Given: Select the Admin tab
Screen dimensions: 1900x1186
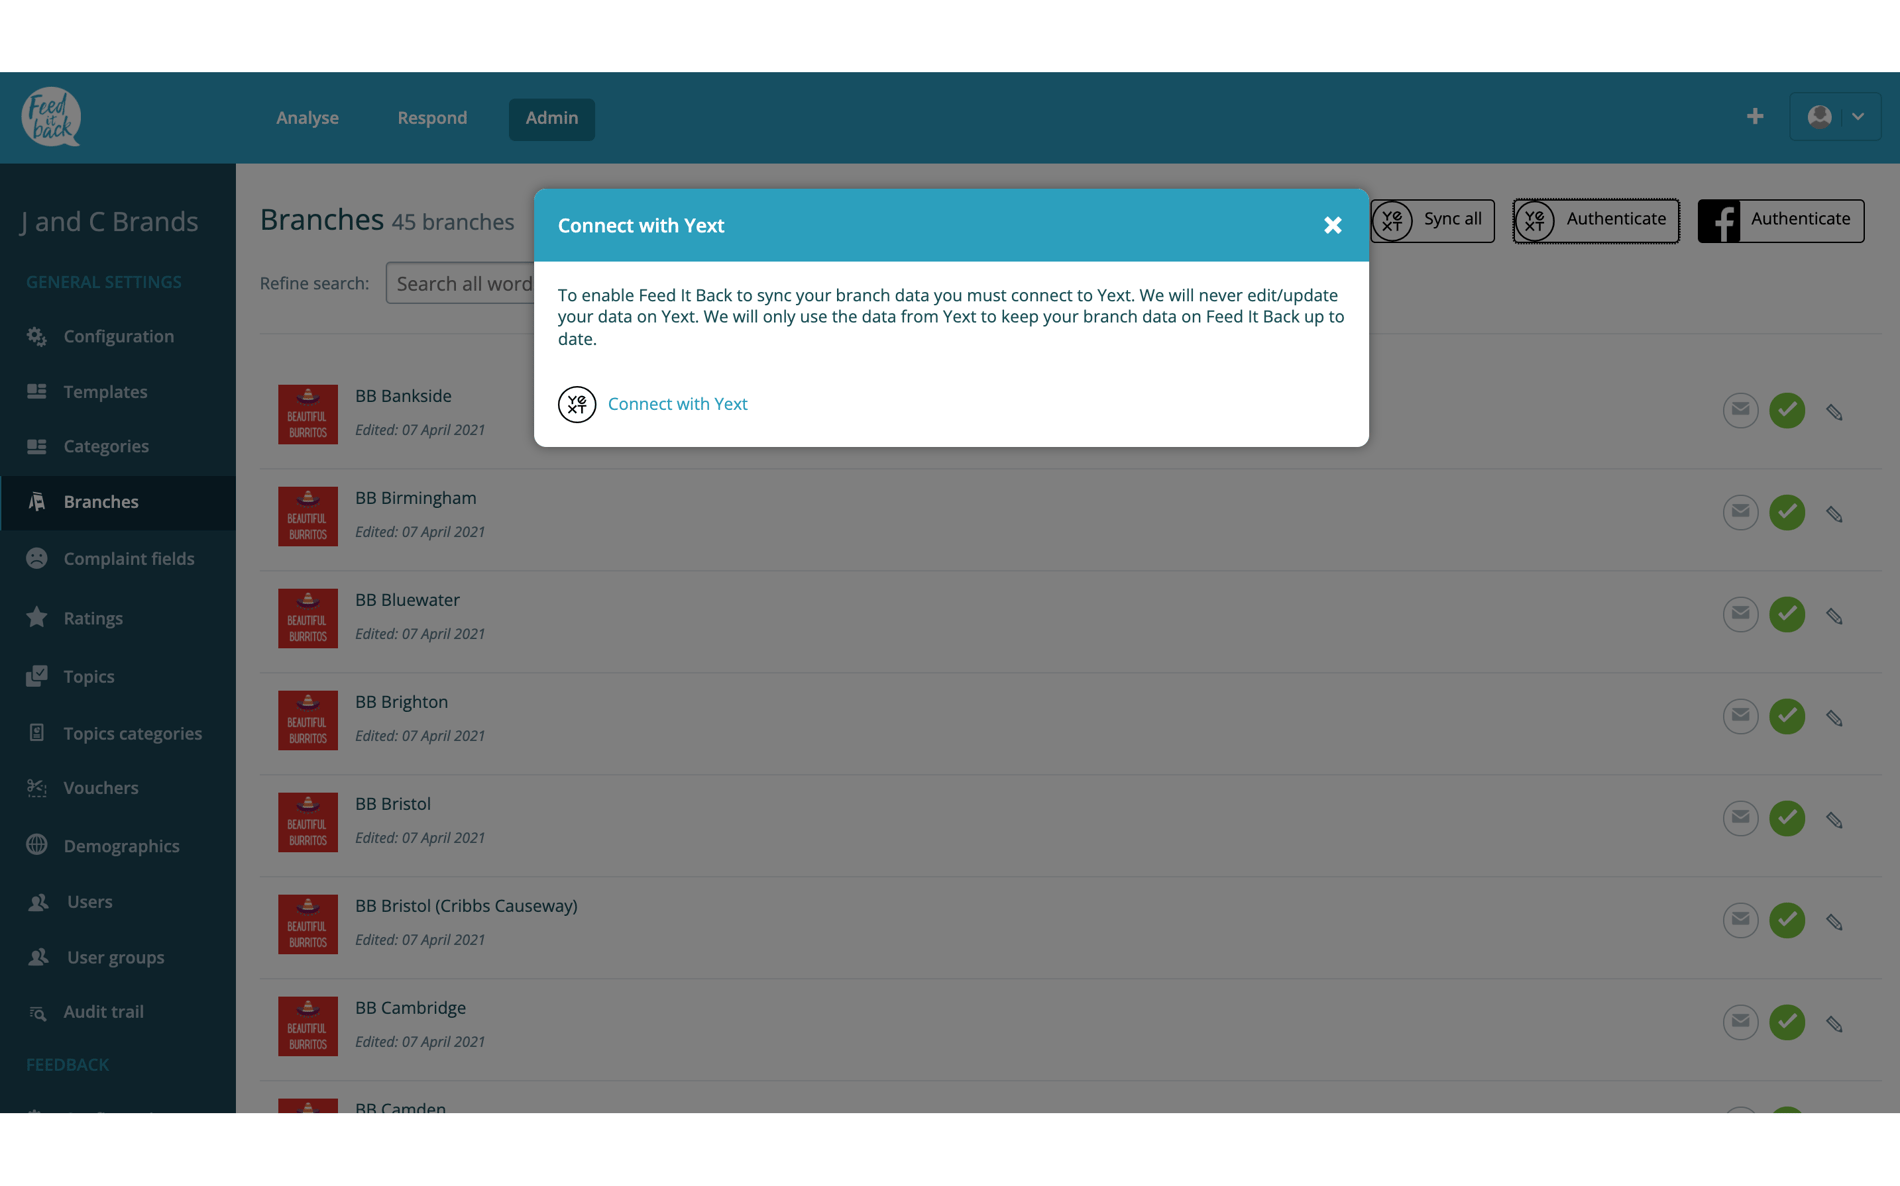Looking at the screenshot, I should (552, 119).
